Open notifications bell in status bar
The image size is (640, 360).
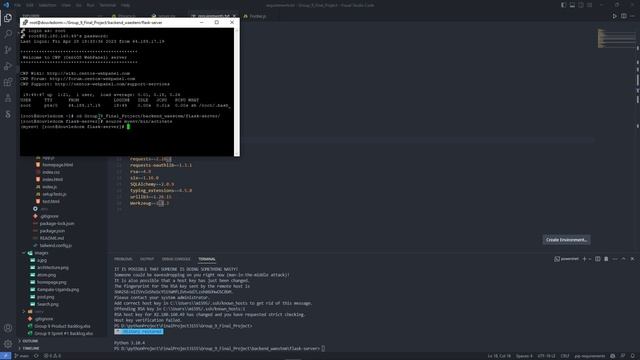[633, 356]
